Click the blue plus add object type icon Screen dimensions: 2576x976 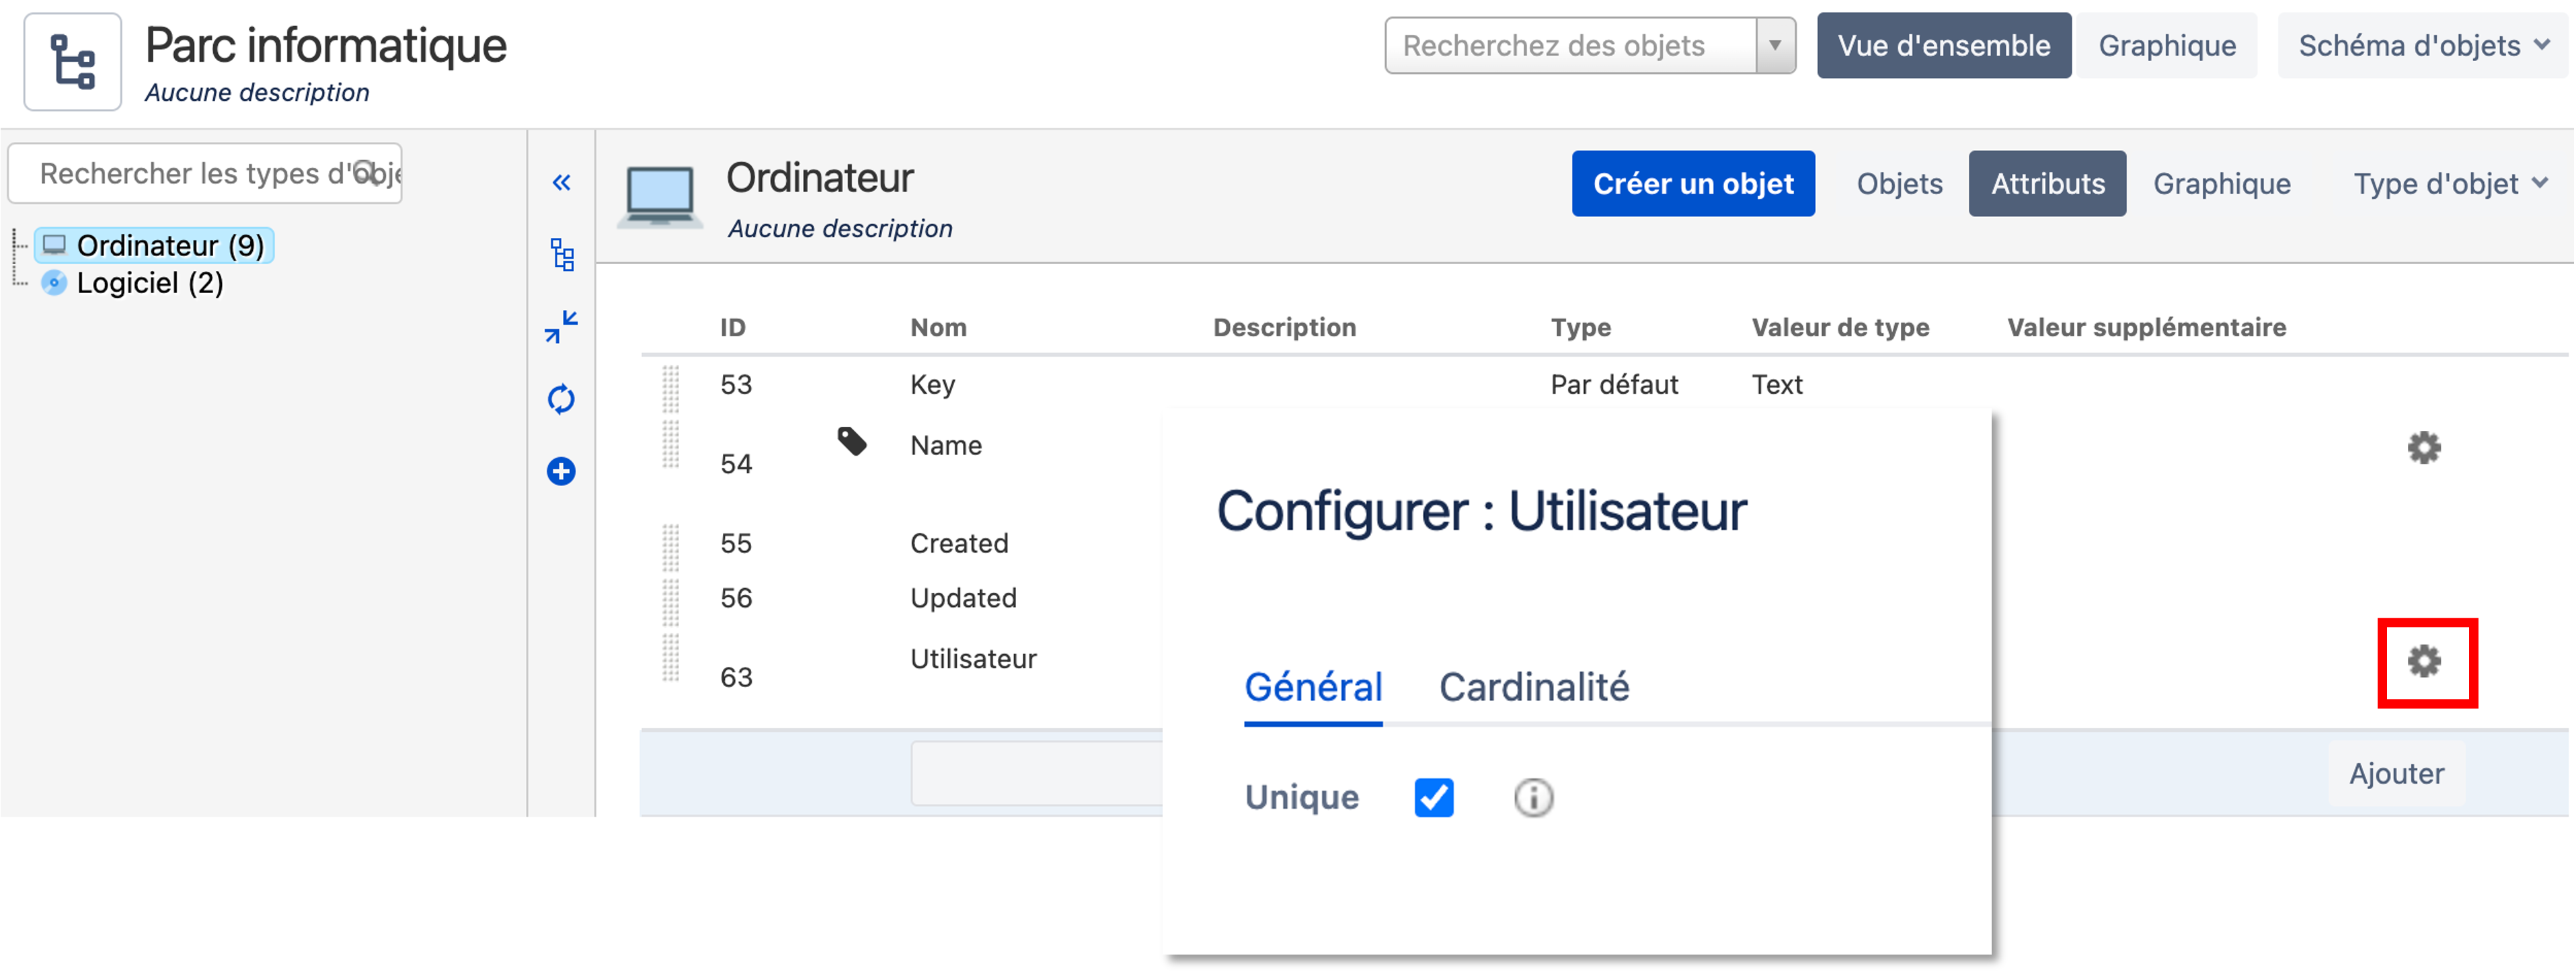coord(561,471)
